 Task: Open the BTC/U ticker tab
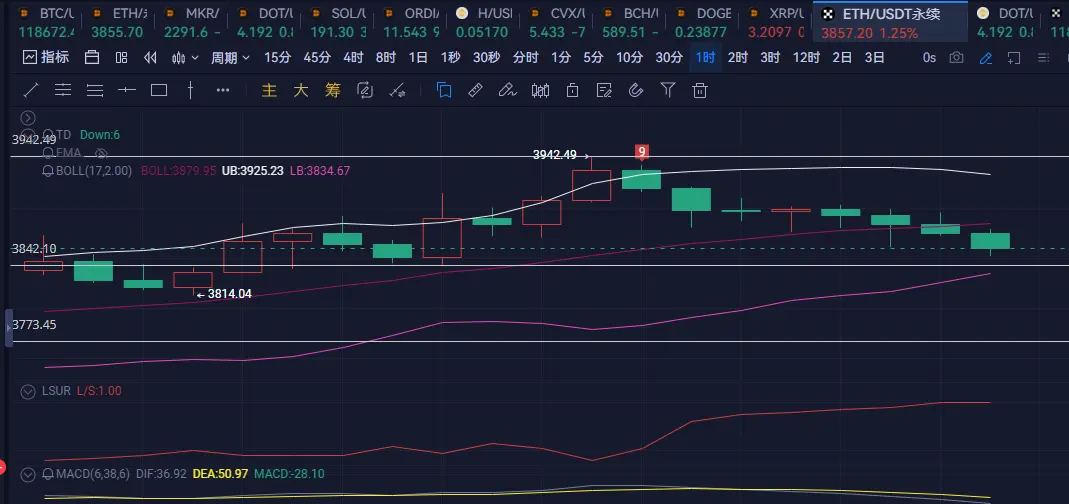click(x=46, y=23)
